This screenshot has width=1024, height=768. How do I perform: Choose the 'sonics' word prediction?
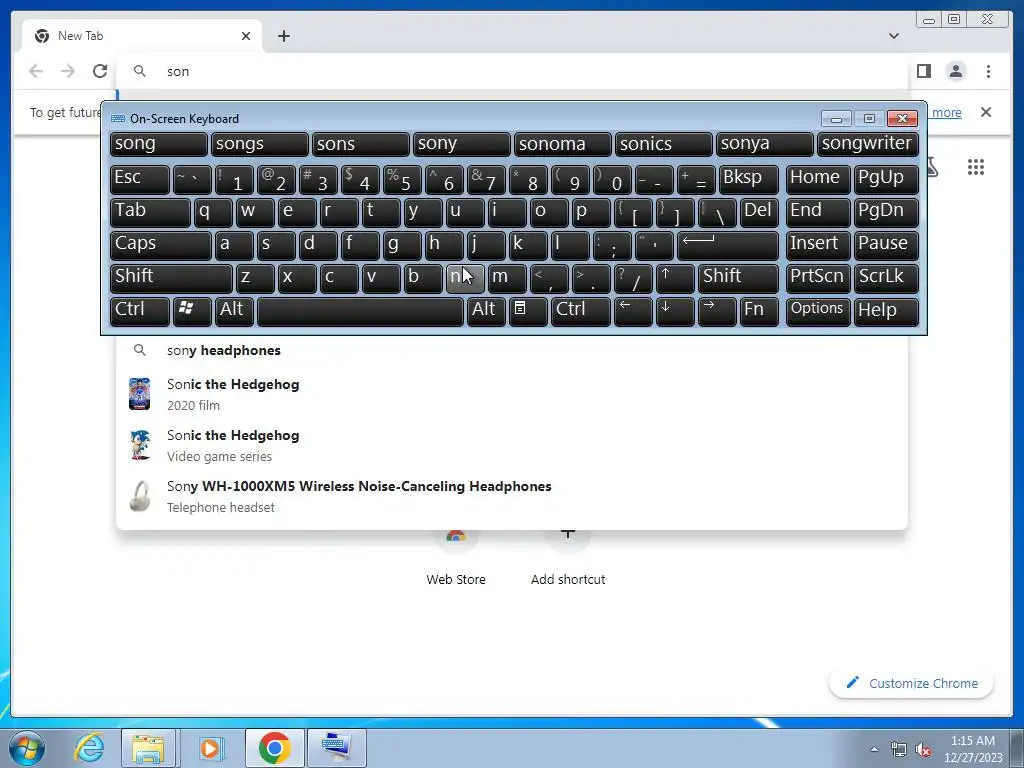pyautogui.click(x=664, y=144)
